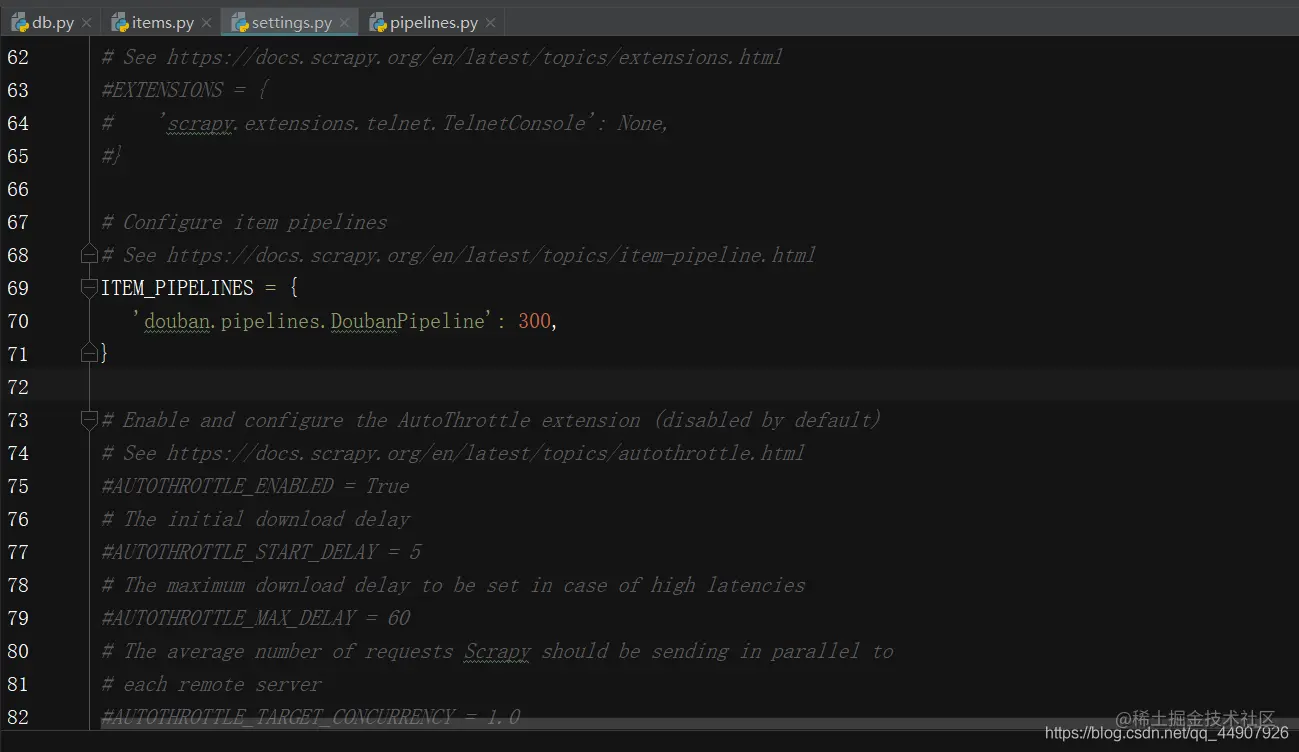Click the '#}' comment on line 65
This screenshot has width=1299, height=752.
coord(111,156)
